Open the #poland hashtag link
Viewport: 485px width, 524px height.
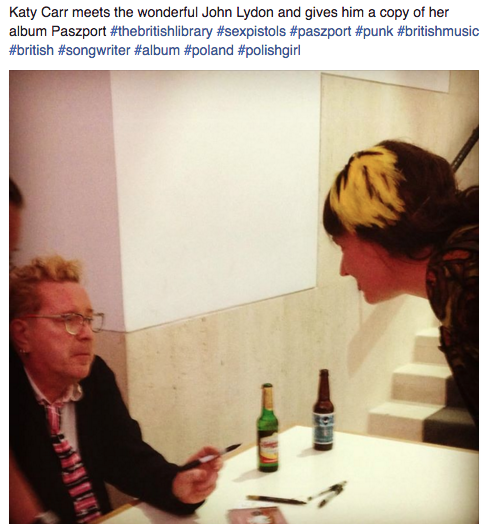coord(208,50)
